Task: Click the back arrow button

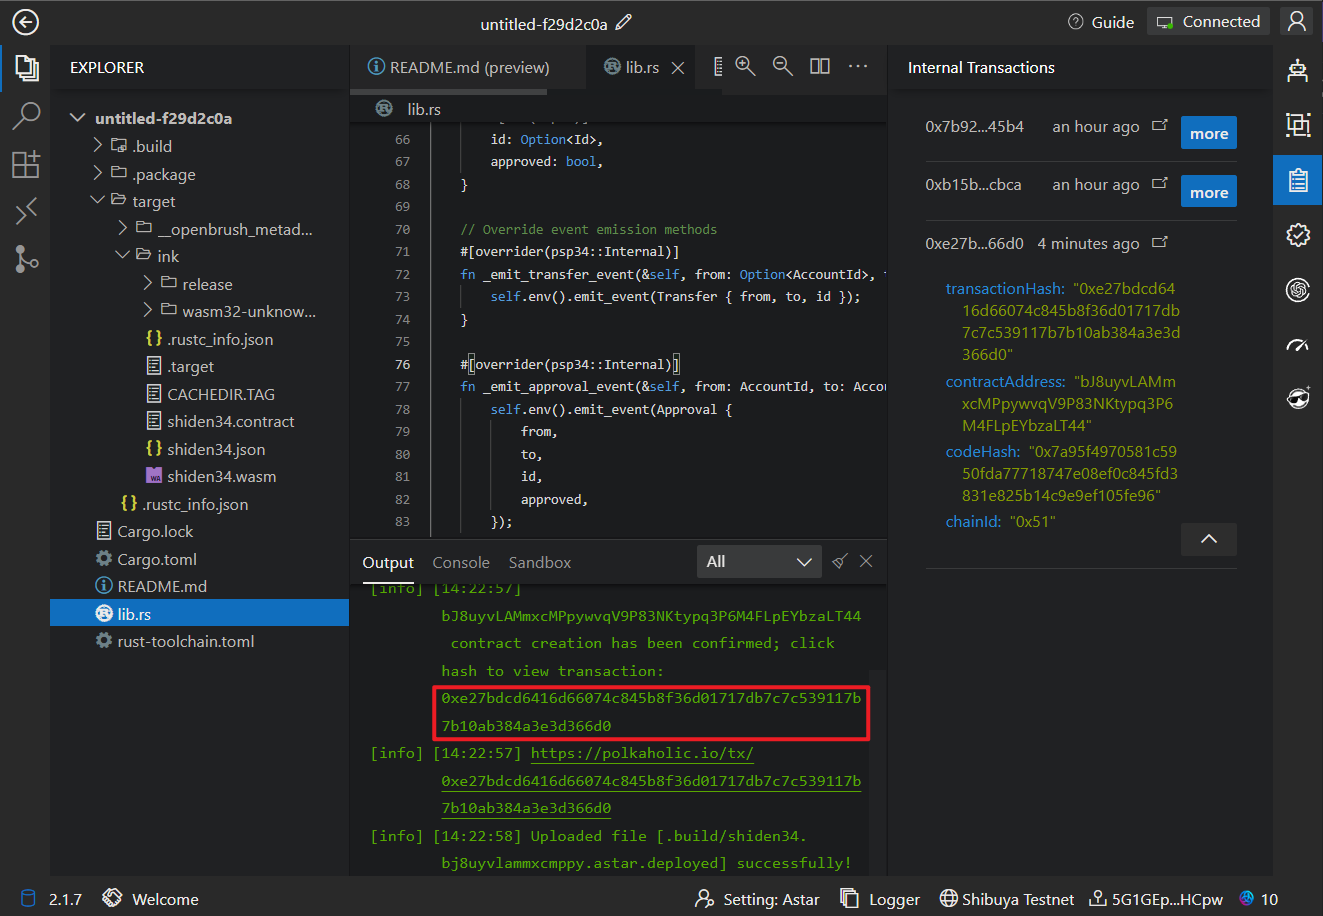Action: pyautogui.click(x=25, y=22)
